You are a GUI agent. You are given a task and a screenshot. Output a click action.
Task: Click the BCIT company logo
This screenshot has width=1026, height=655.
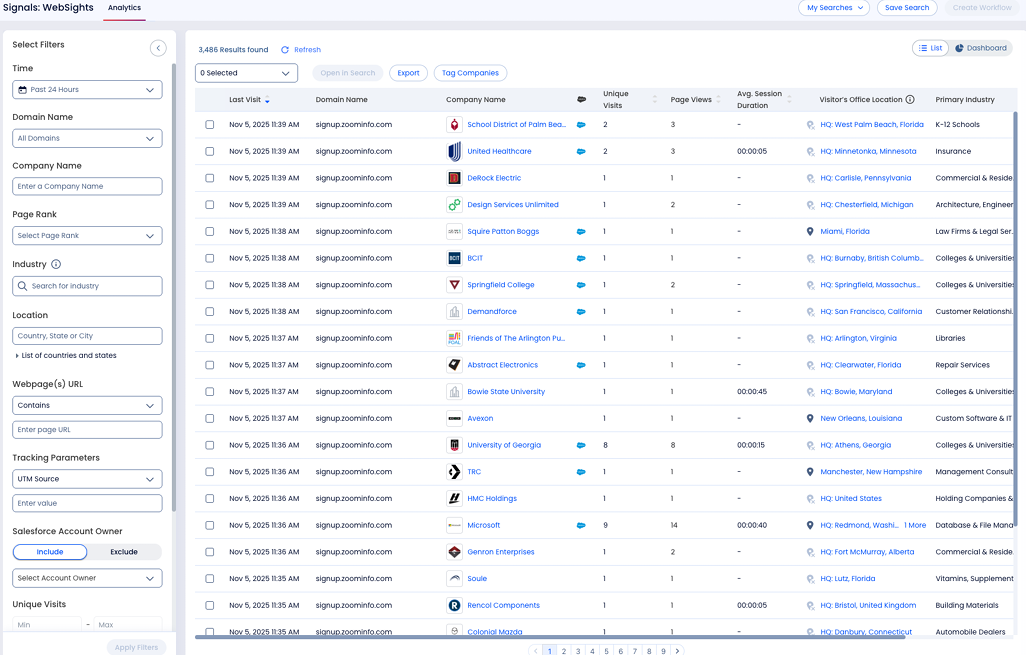tap(454, 258)
